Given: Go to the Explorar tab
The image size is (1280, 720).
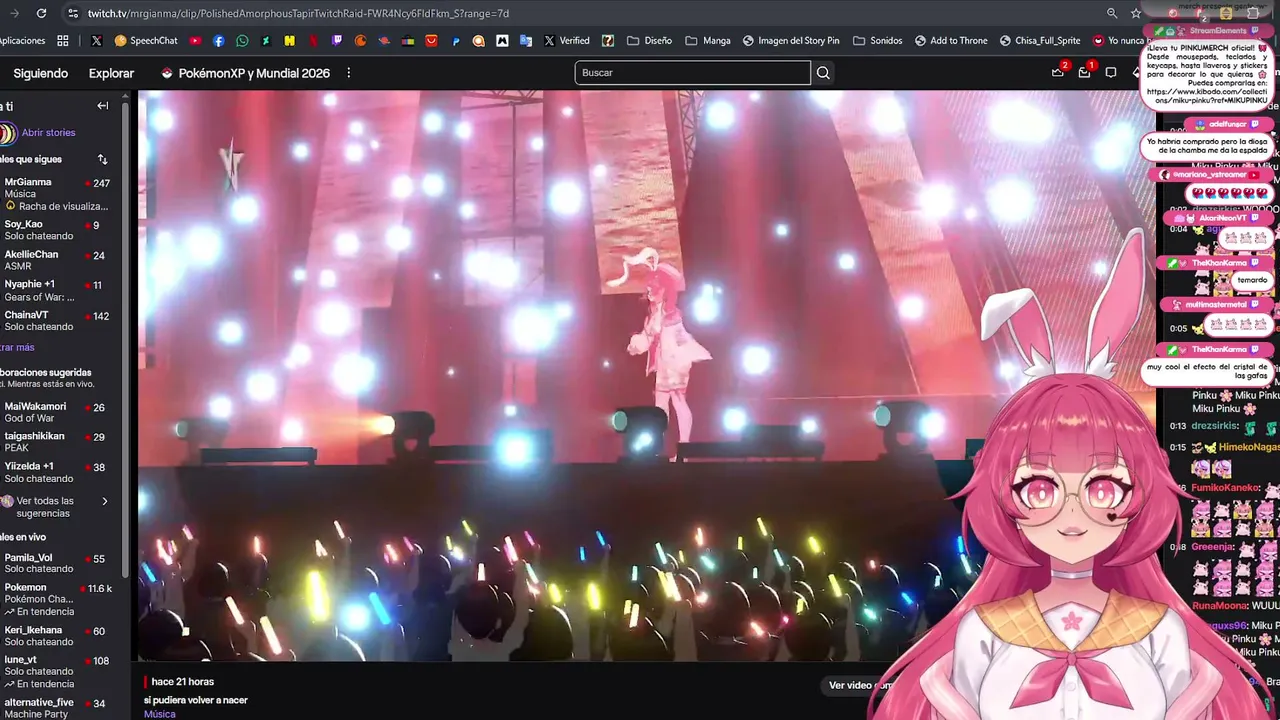Looking at the screenshot, I should click(111, 73).
